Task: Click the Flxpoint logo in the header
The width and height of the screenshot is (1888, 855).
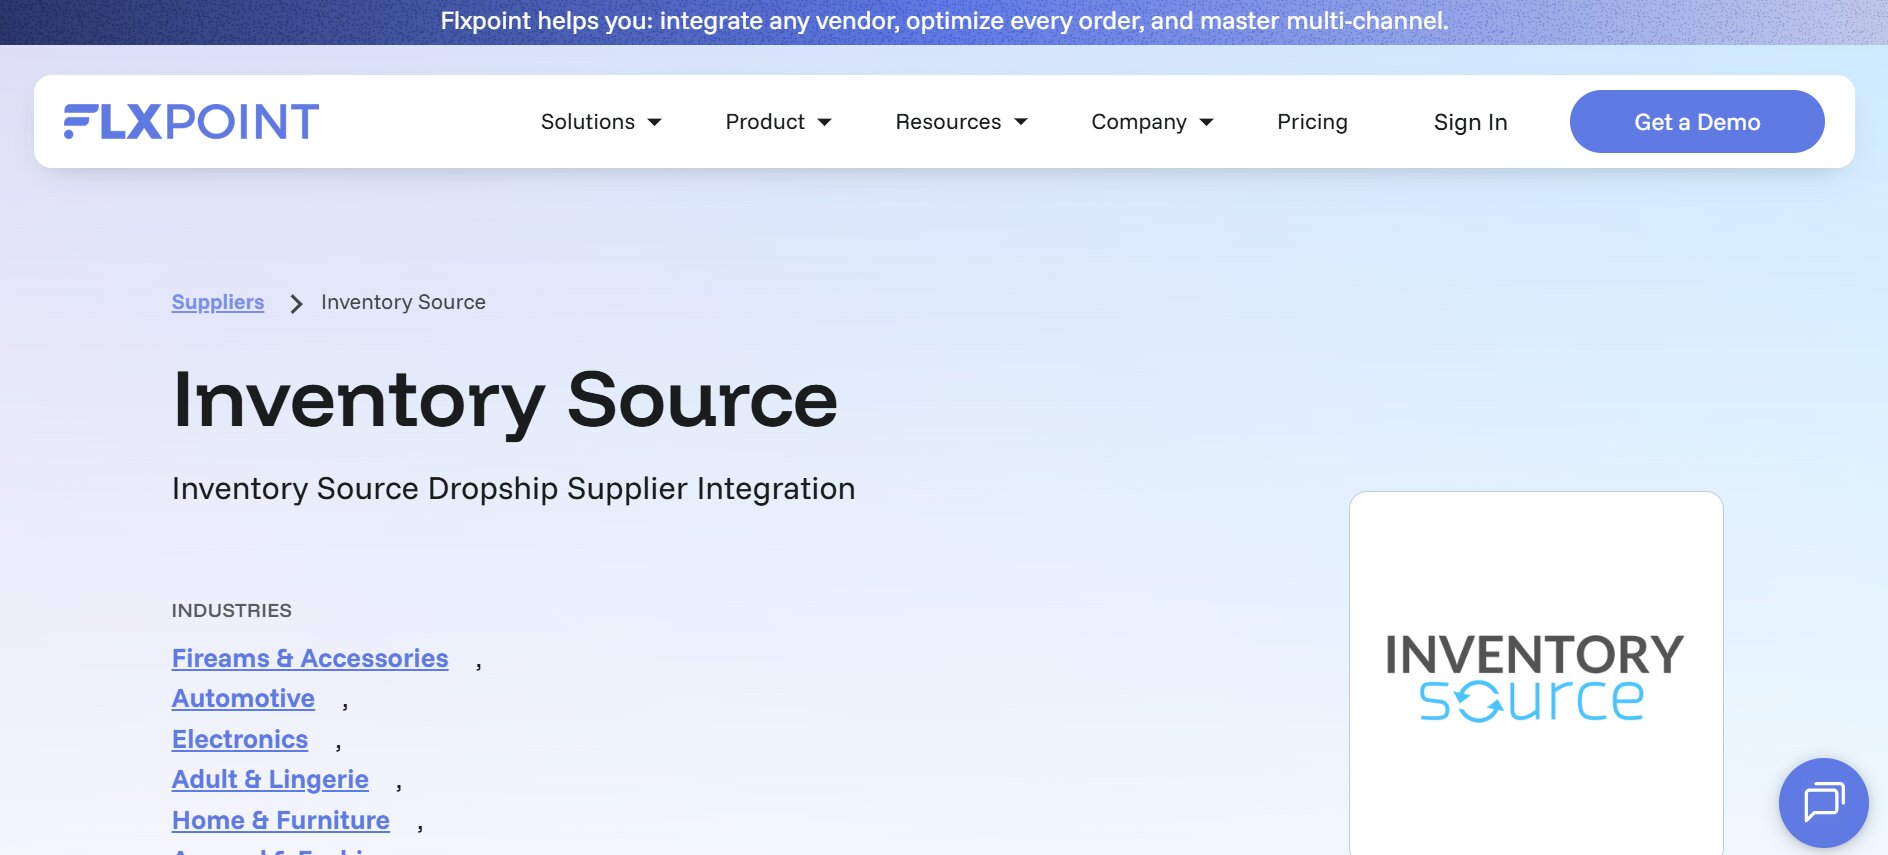Action: click(x=191, y=122)
